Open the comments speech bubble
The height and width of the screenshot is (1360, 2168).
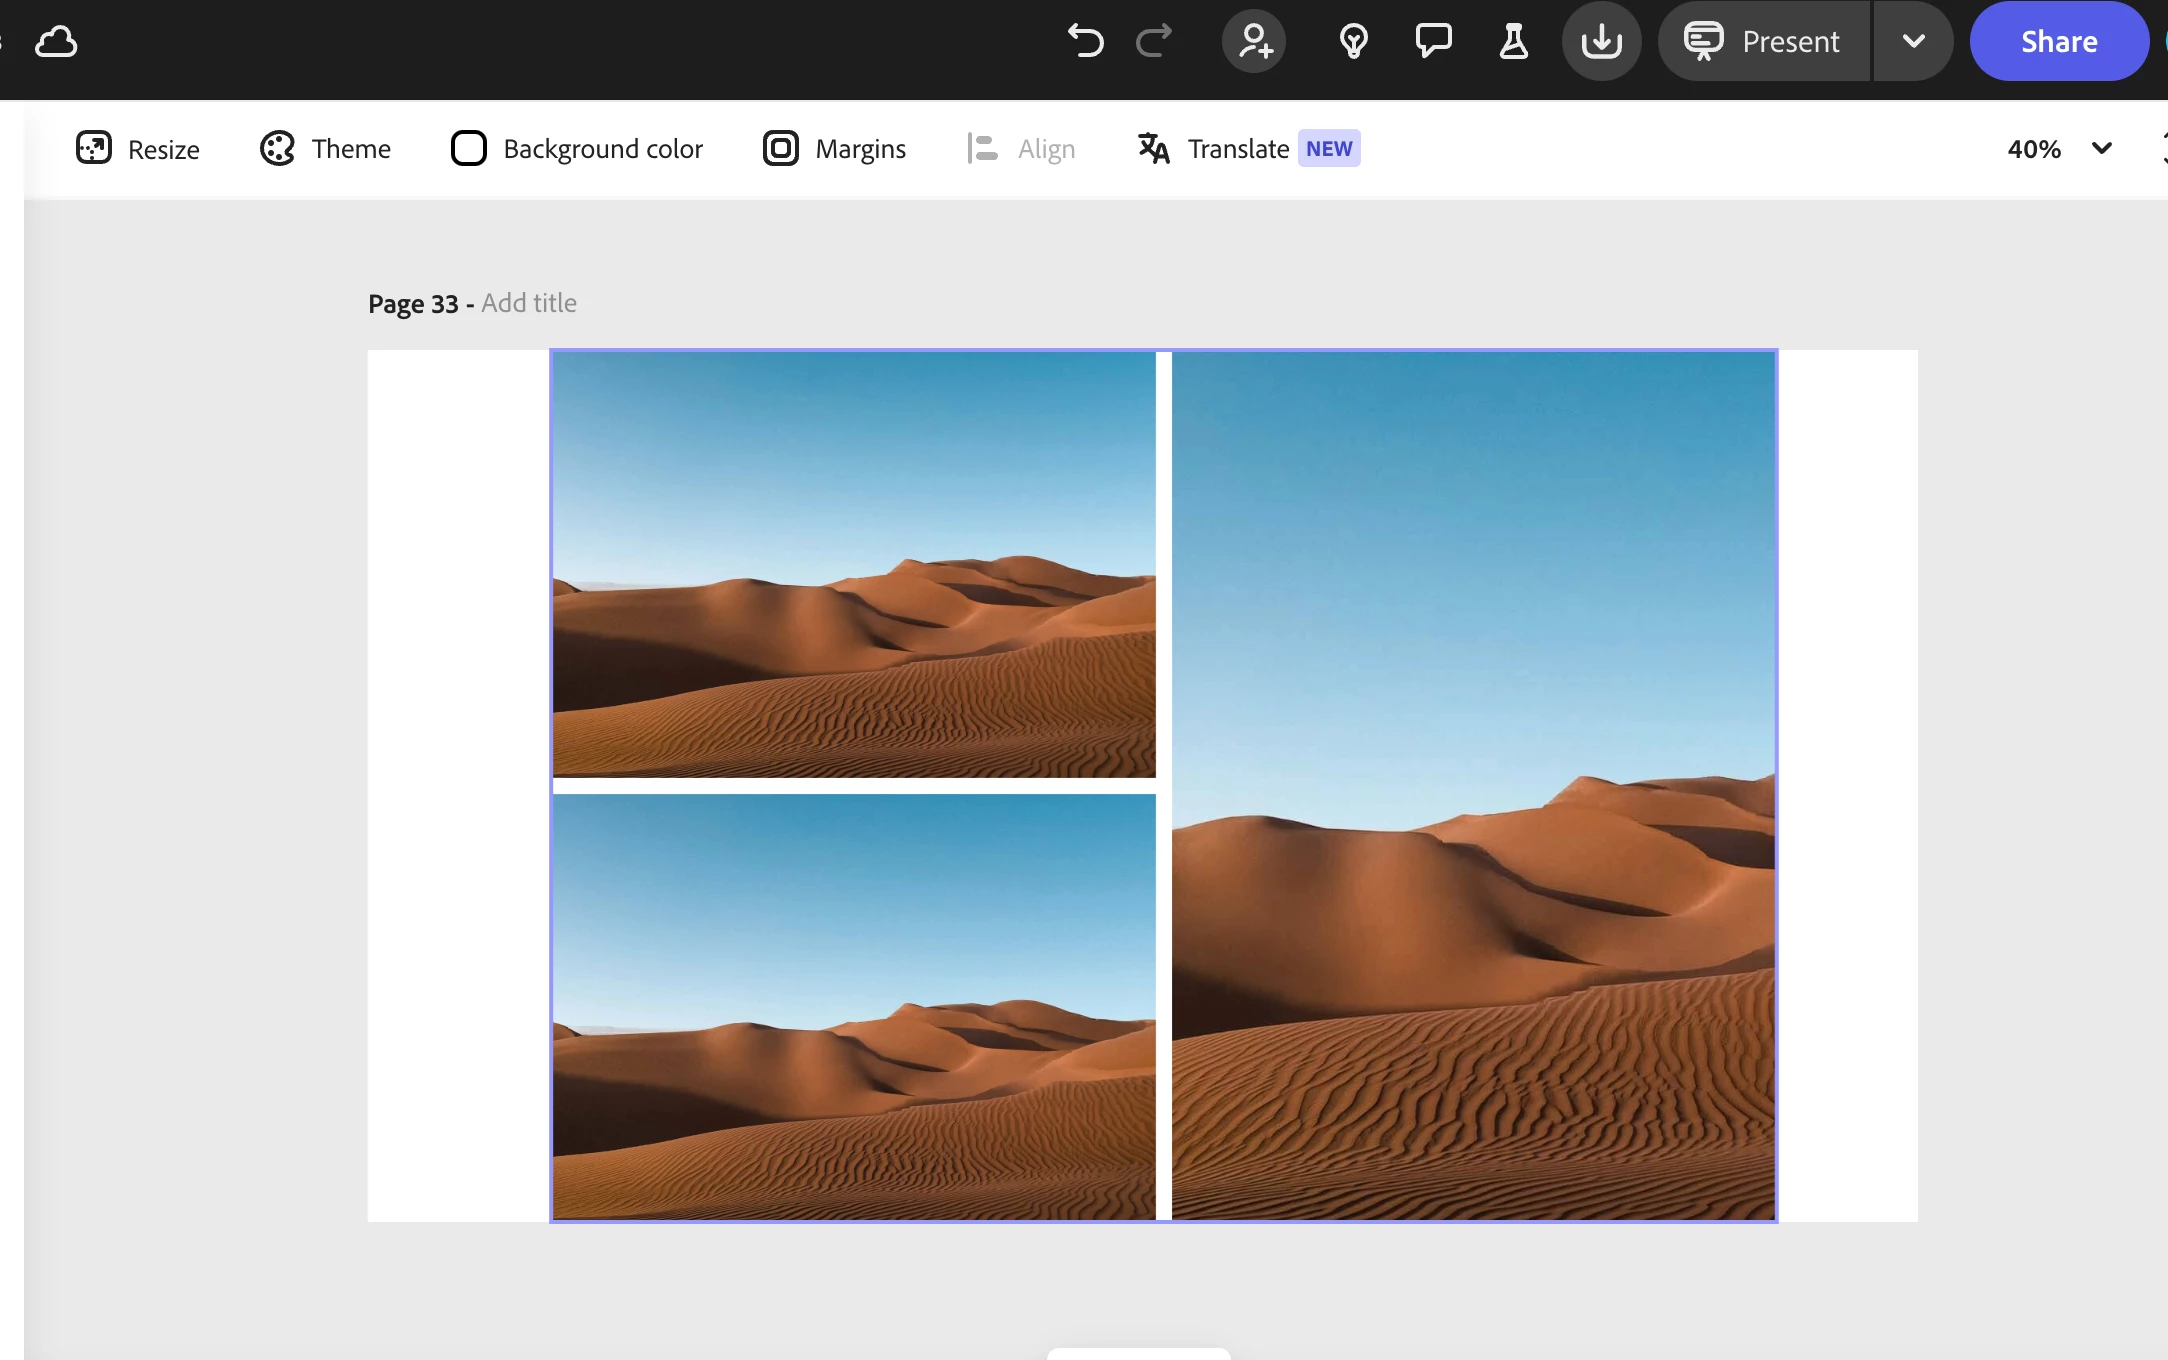(x=1433, y=42)
